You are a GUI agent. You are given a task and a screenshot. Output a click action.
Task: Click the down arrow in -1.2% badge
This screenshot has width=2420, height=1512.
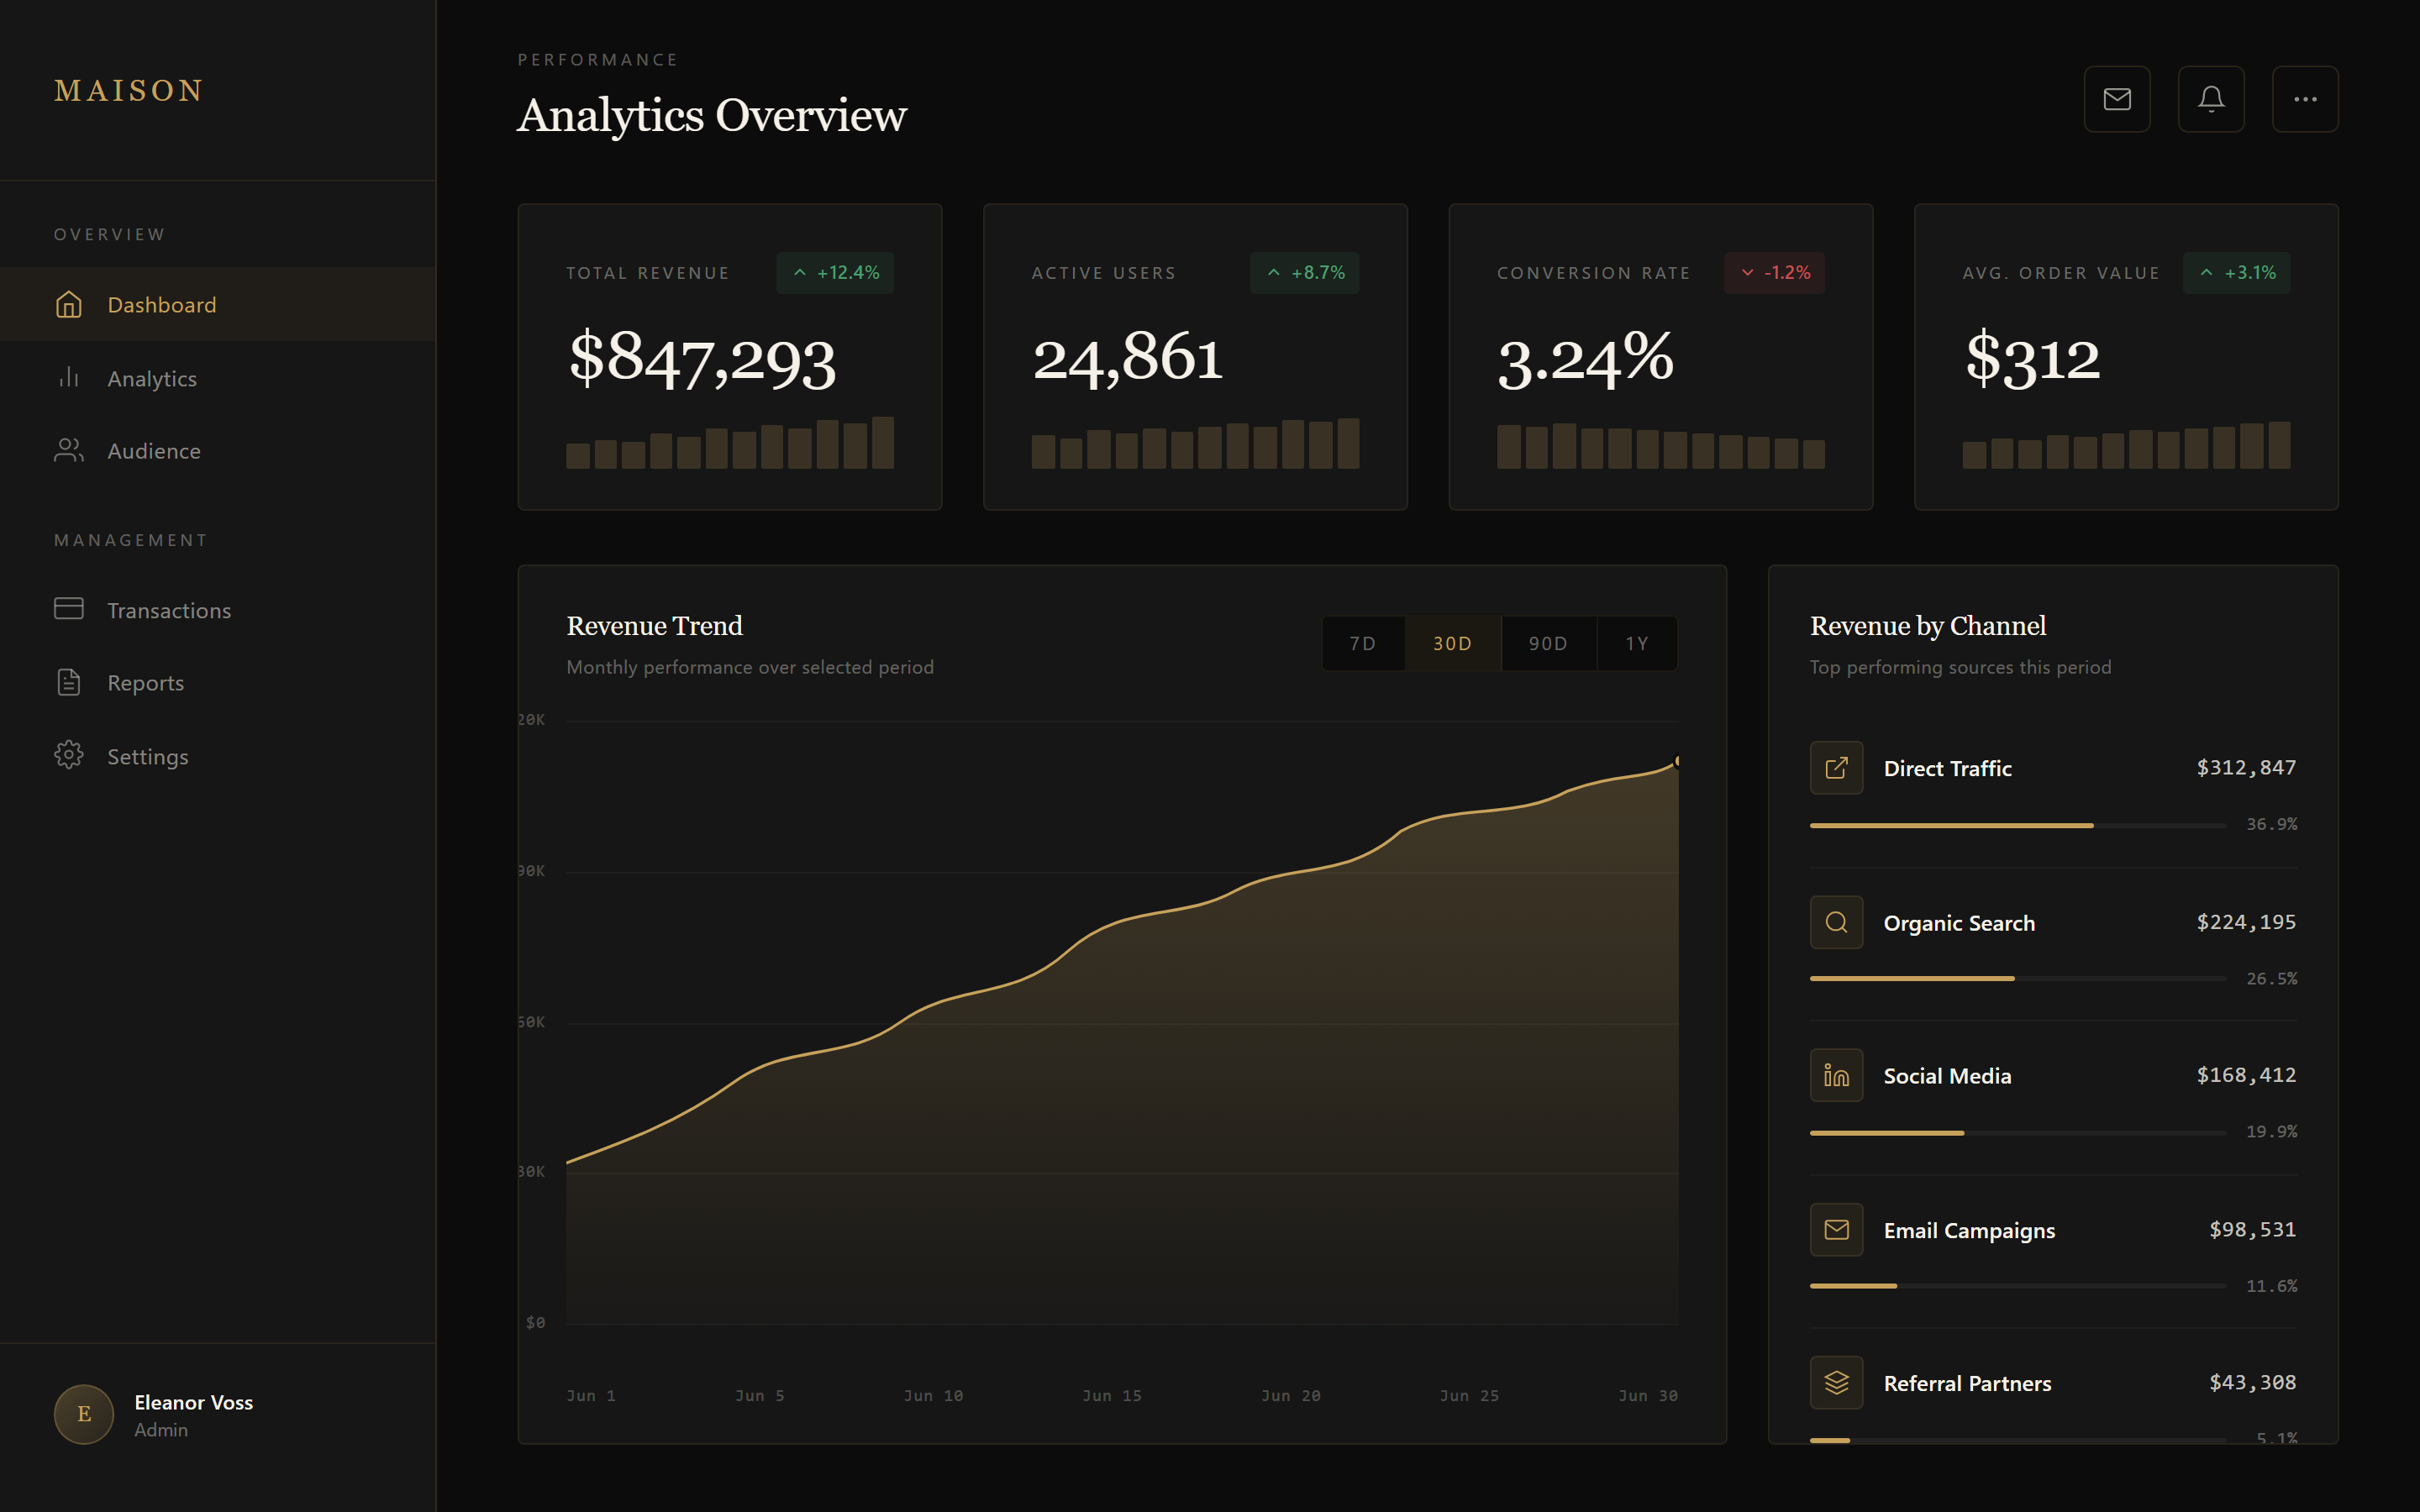coord(1747,272)
